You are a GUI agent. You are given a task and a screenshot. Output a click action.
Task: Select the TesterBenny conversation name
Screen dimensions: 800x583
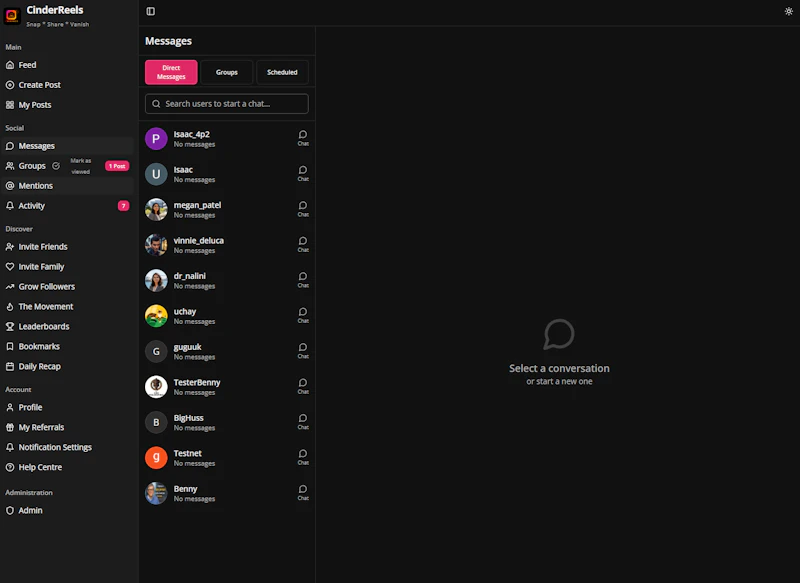pos(197,382)
